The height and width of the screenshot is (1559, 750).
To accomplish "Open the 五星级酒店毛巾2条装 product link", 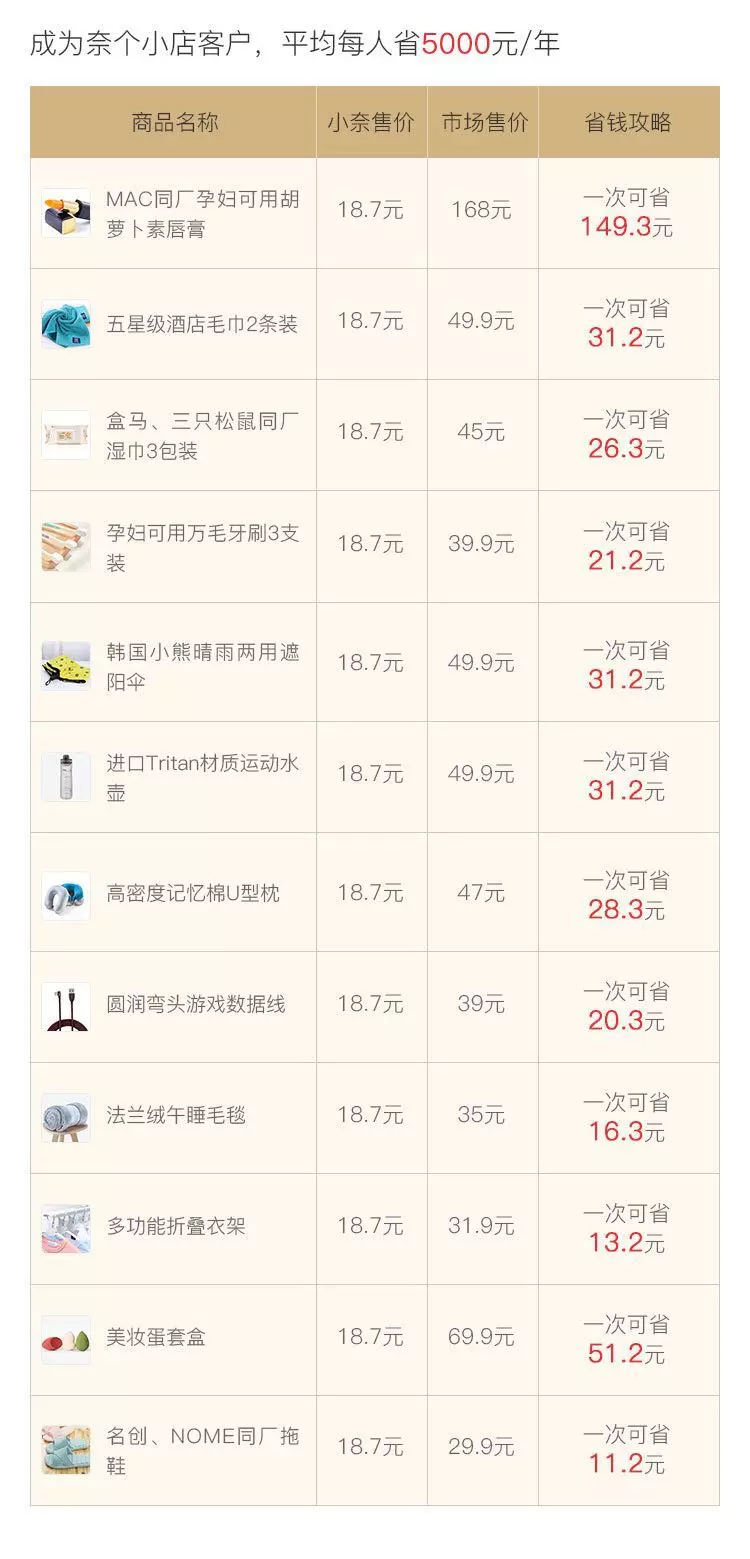I will tap(202, 325).
